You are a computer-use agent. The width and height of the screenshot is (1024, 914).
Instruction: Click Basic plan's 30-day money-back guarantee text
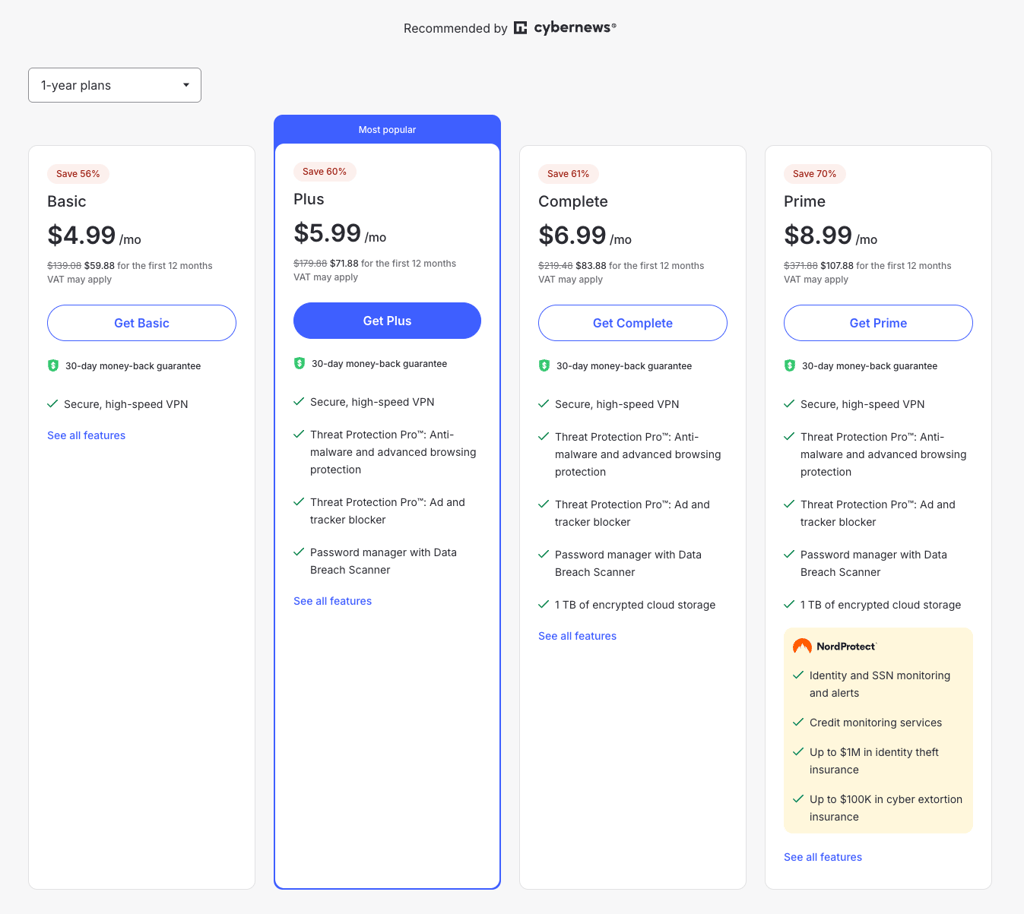point(133,366)
